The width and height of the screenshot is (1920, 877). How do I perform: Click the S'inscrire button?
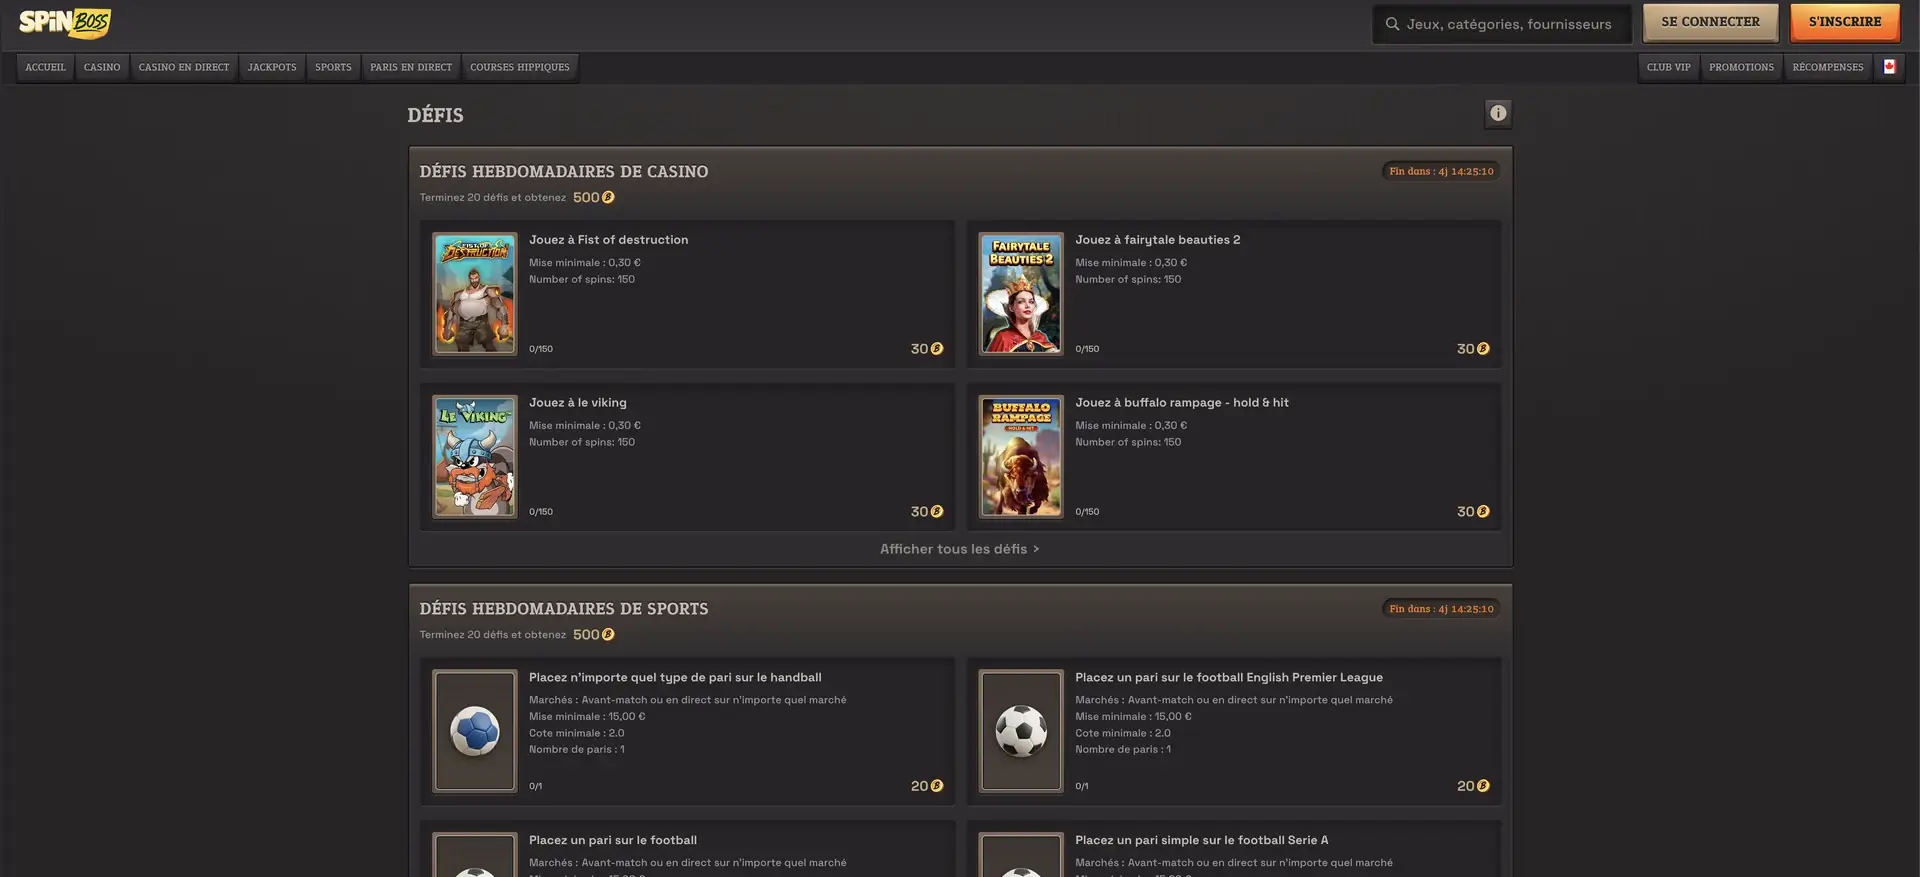(x=1845, y=22)
